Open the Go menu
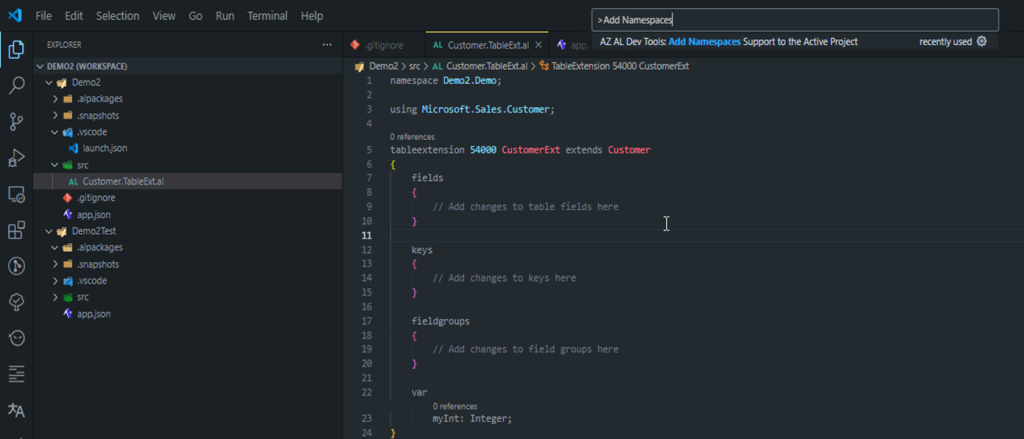The image size is (1024, 439). 195,16
